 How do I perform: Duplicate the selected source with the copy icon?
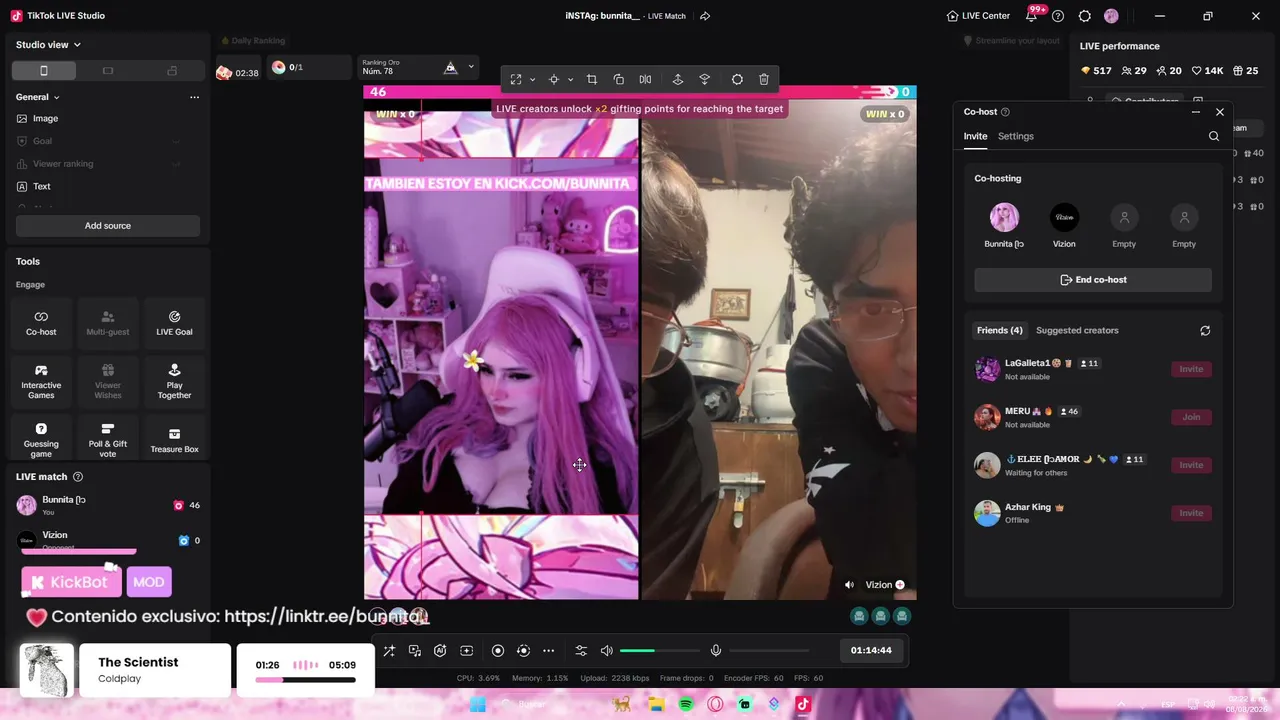(619, 79)
